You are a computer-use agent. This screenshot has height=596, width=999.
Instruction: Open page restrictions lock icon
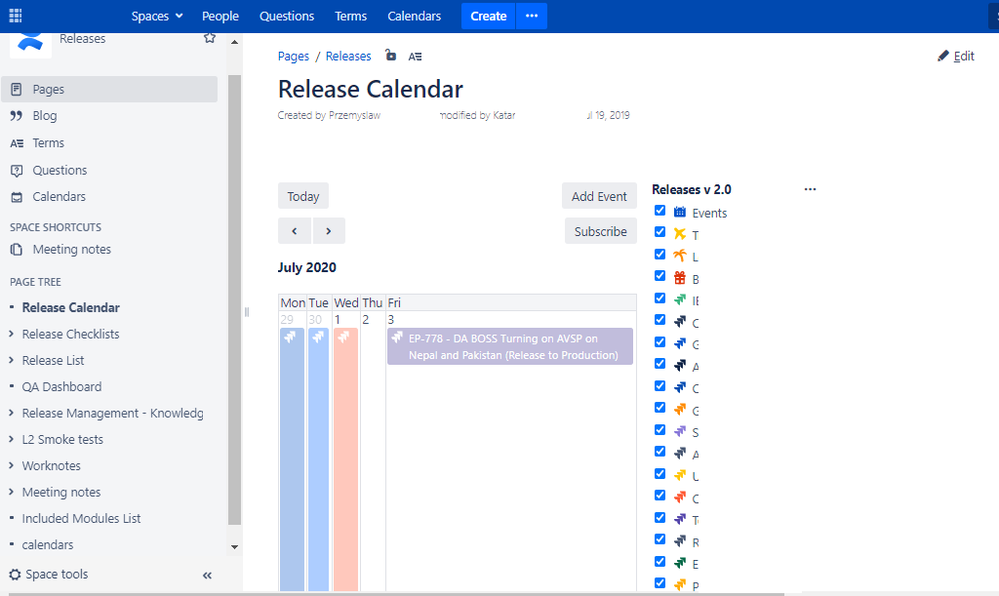point(391,56)
